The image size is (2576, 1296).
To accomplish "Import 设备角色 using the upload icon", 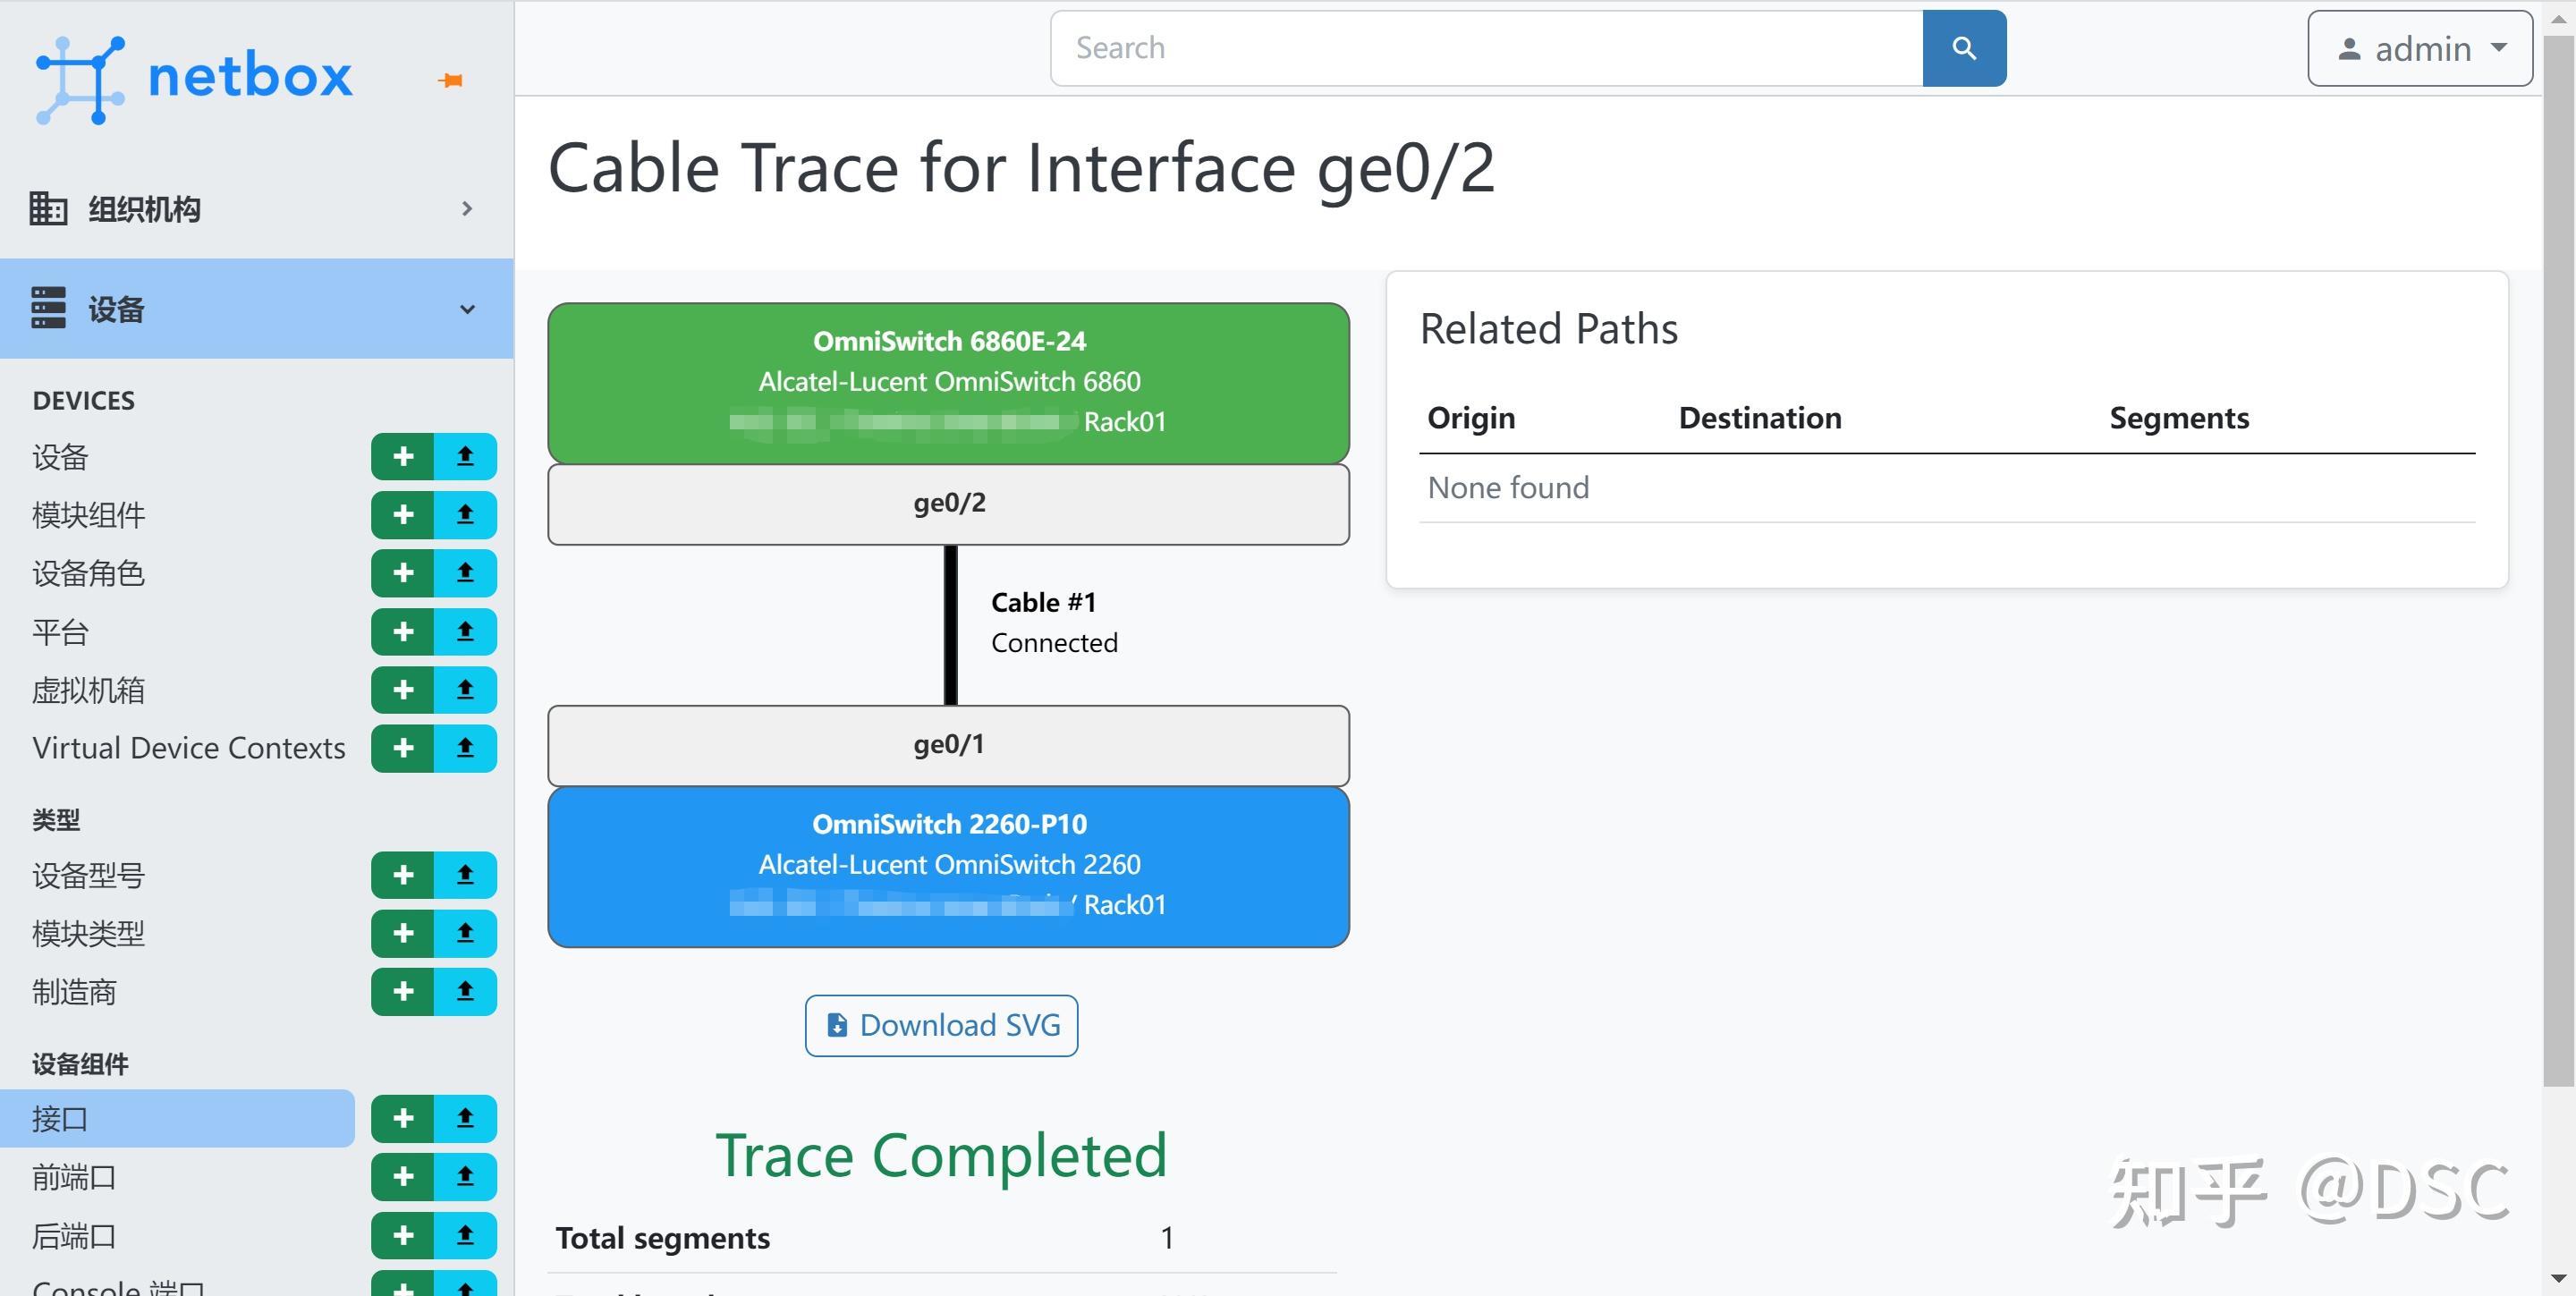I will 465,573.
